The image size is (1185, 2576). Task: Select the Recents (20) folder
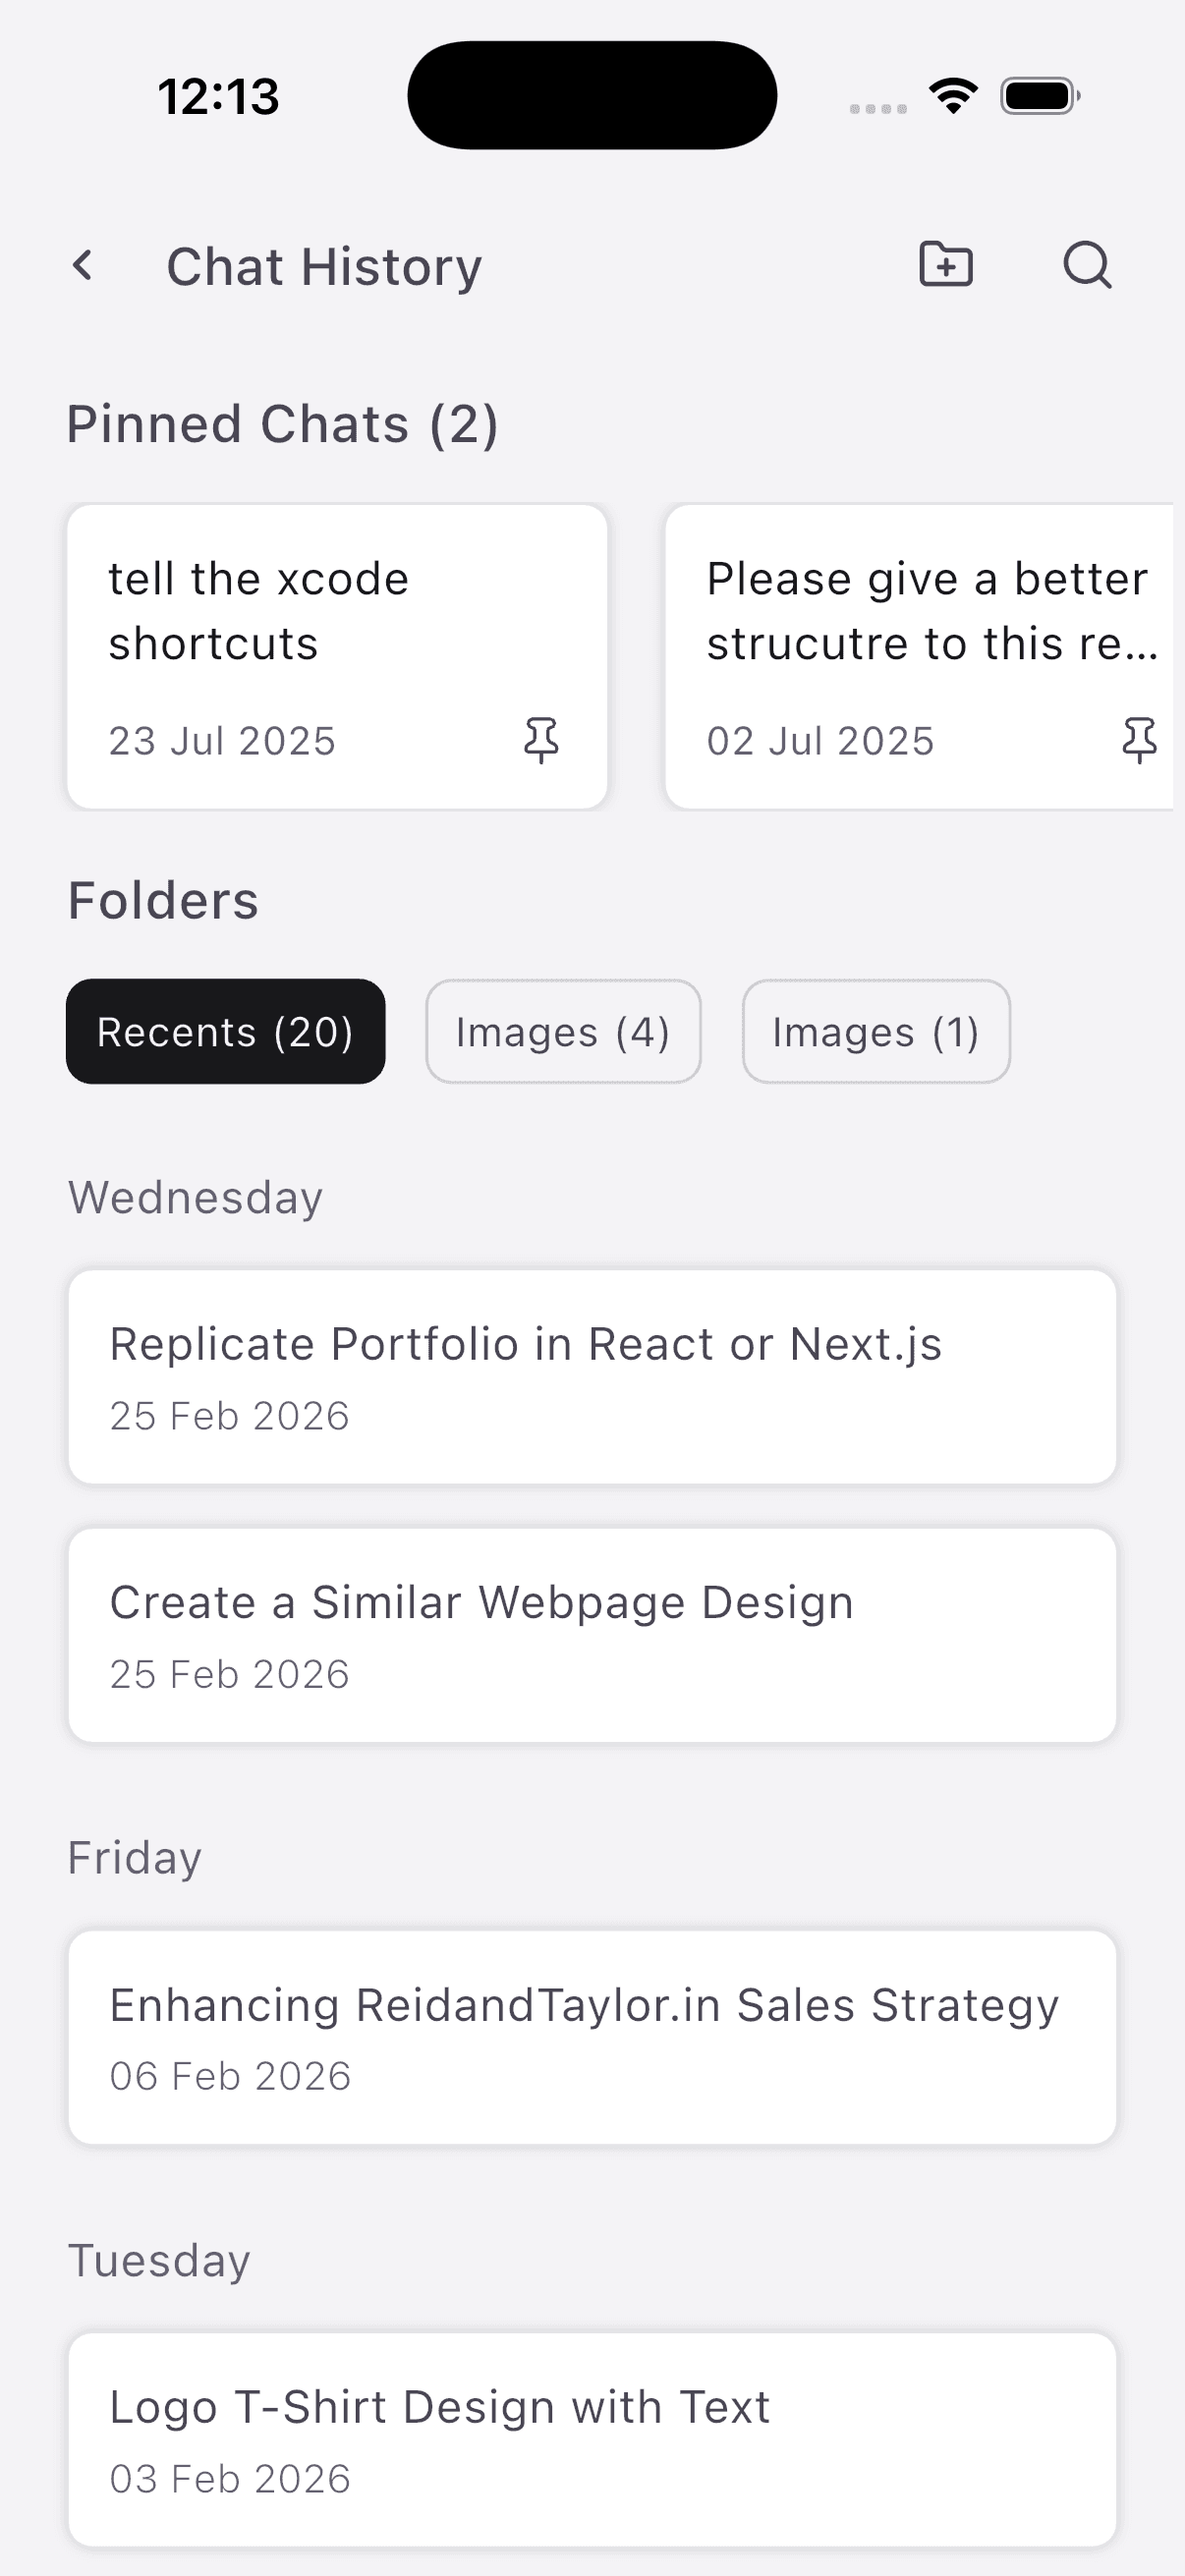225,1031
